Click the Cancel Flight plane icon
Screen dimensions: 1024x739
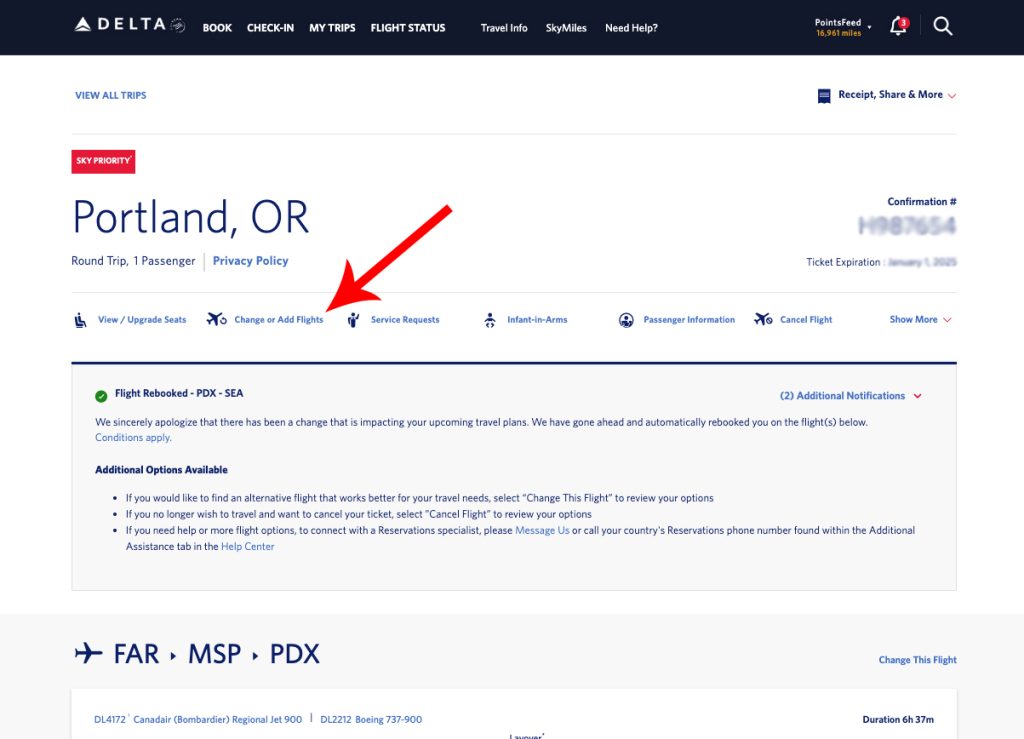(x=763, y=320)
